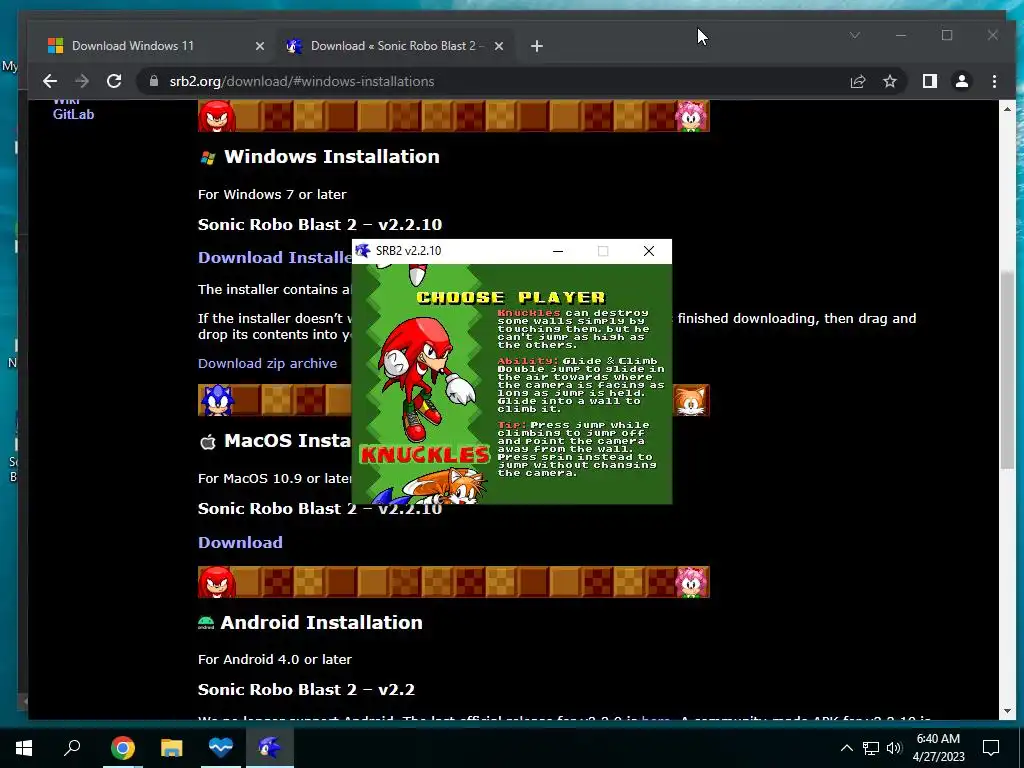Click Sonic icon on middle banner

point(216,400)
